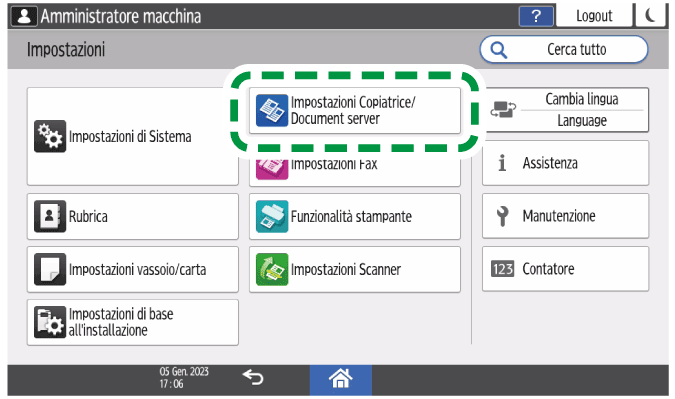Open the Rubrica address book

[133, 217]
